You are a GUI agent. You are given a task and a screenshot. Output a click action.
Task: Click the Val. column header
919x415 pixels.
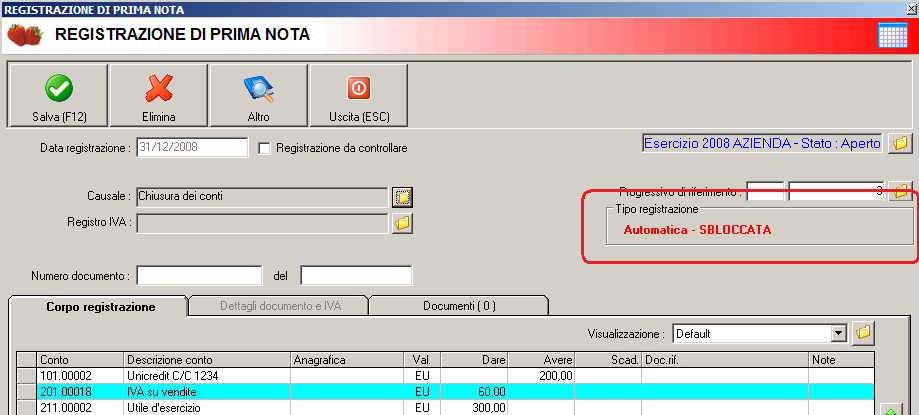point(422,359)
